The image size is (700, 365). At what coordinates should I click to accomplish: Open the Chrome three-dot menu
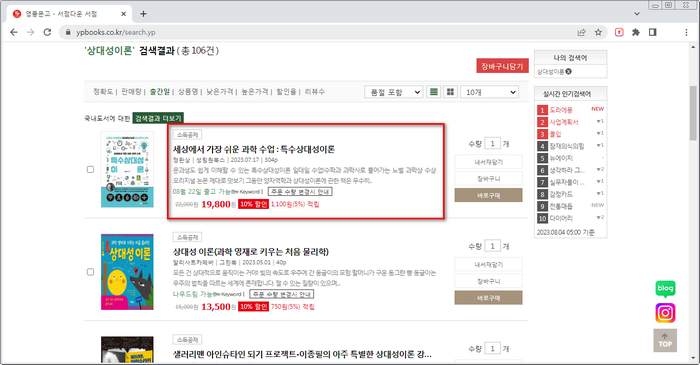click(x=686, y=32)
